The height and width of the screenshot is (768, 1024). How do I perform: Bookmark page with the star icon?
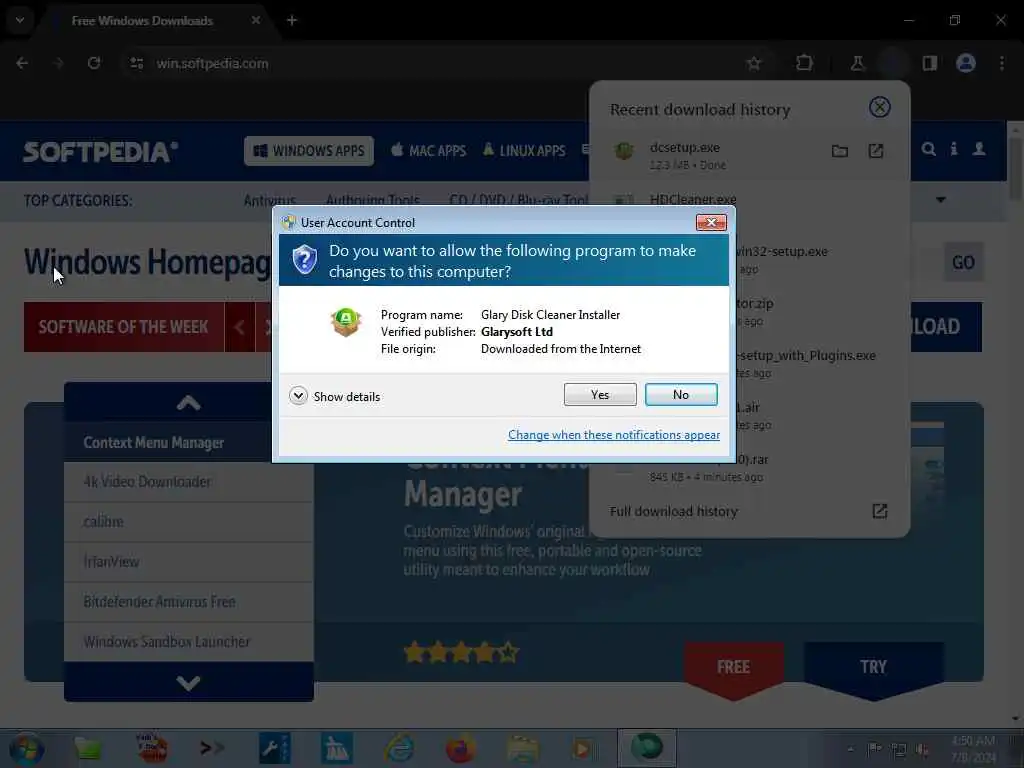754,63
